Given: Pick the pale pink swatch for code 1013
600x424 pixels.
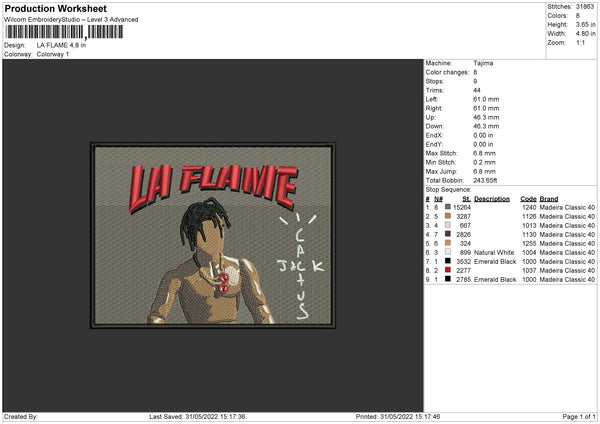Looking at the screenshot, I should coord(448,225).
